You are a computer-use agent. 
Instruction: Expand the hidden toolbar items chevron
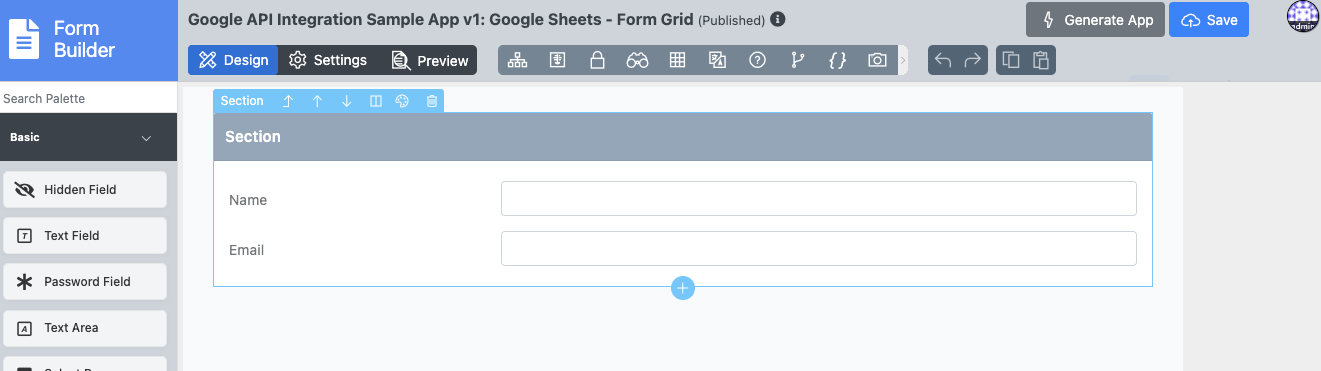pos(903,60)
